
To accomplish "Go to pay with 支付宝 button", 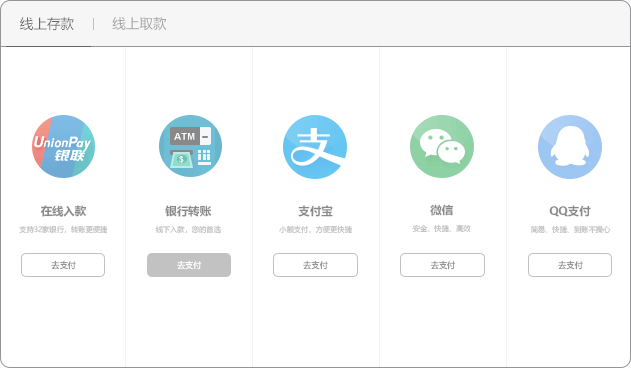I will pos(315,265).
